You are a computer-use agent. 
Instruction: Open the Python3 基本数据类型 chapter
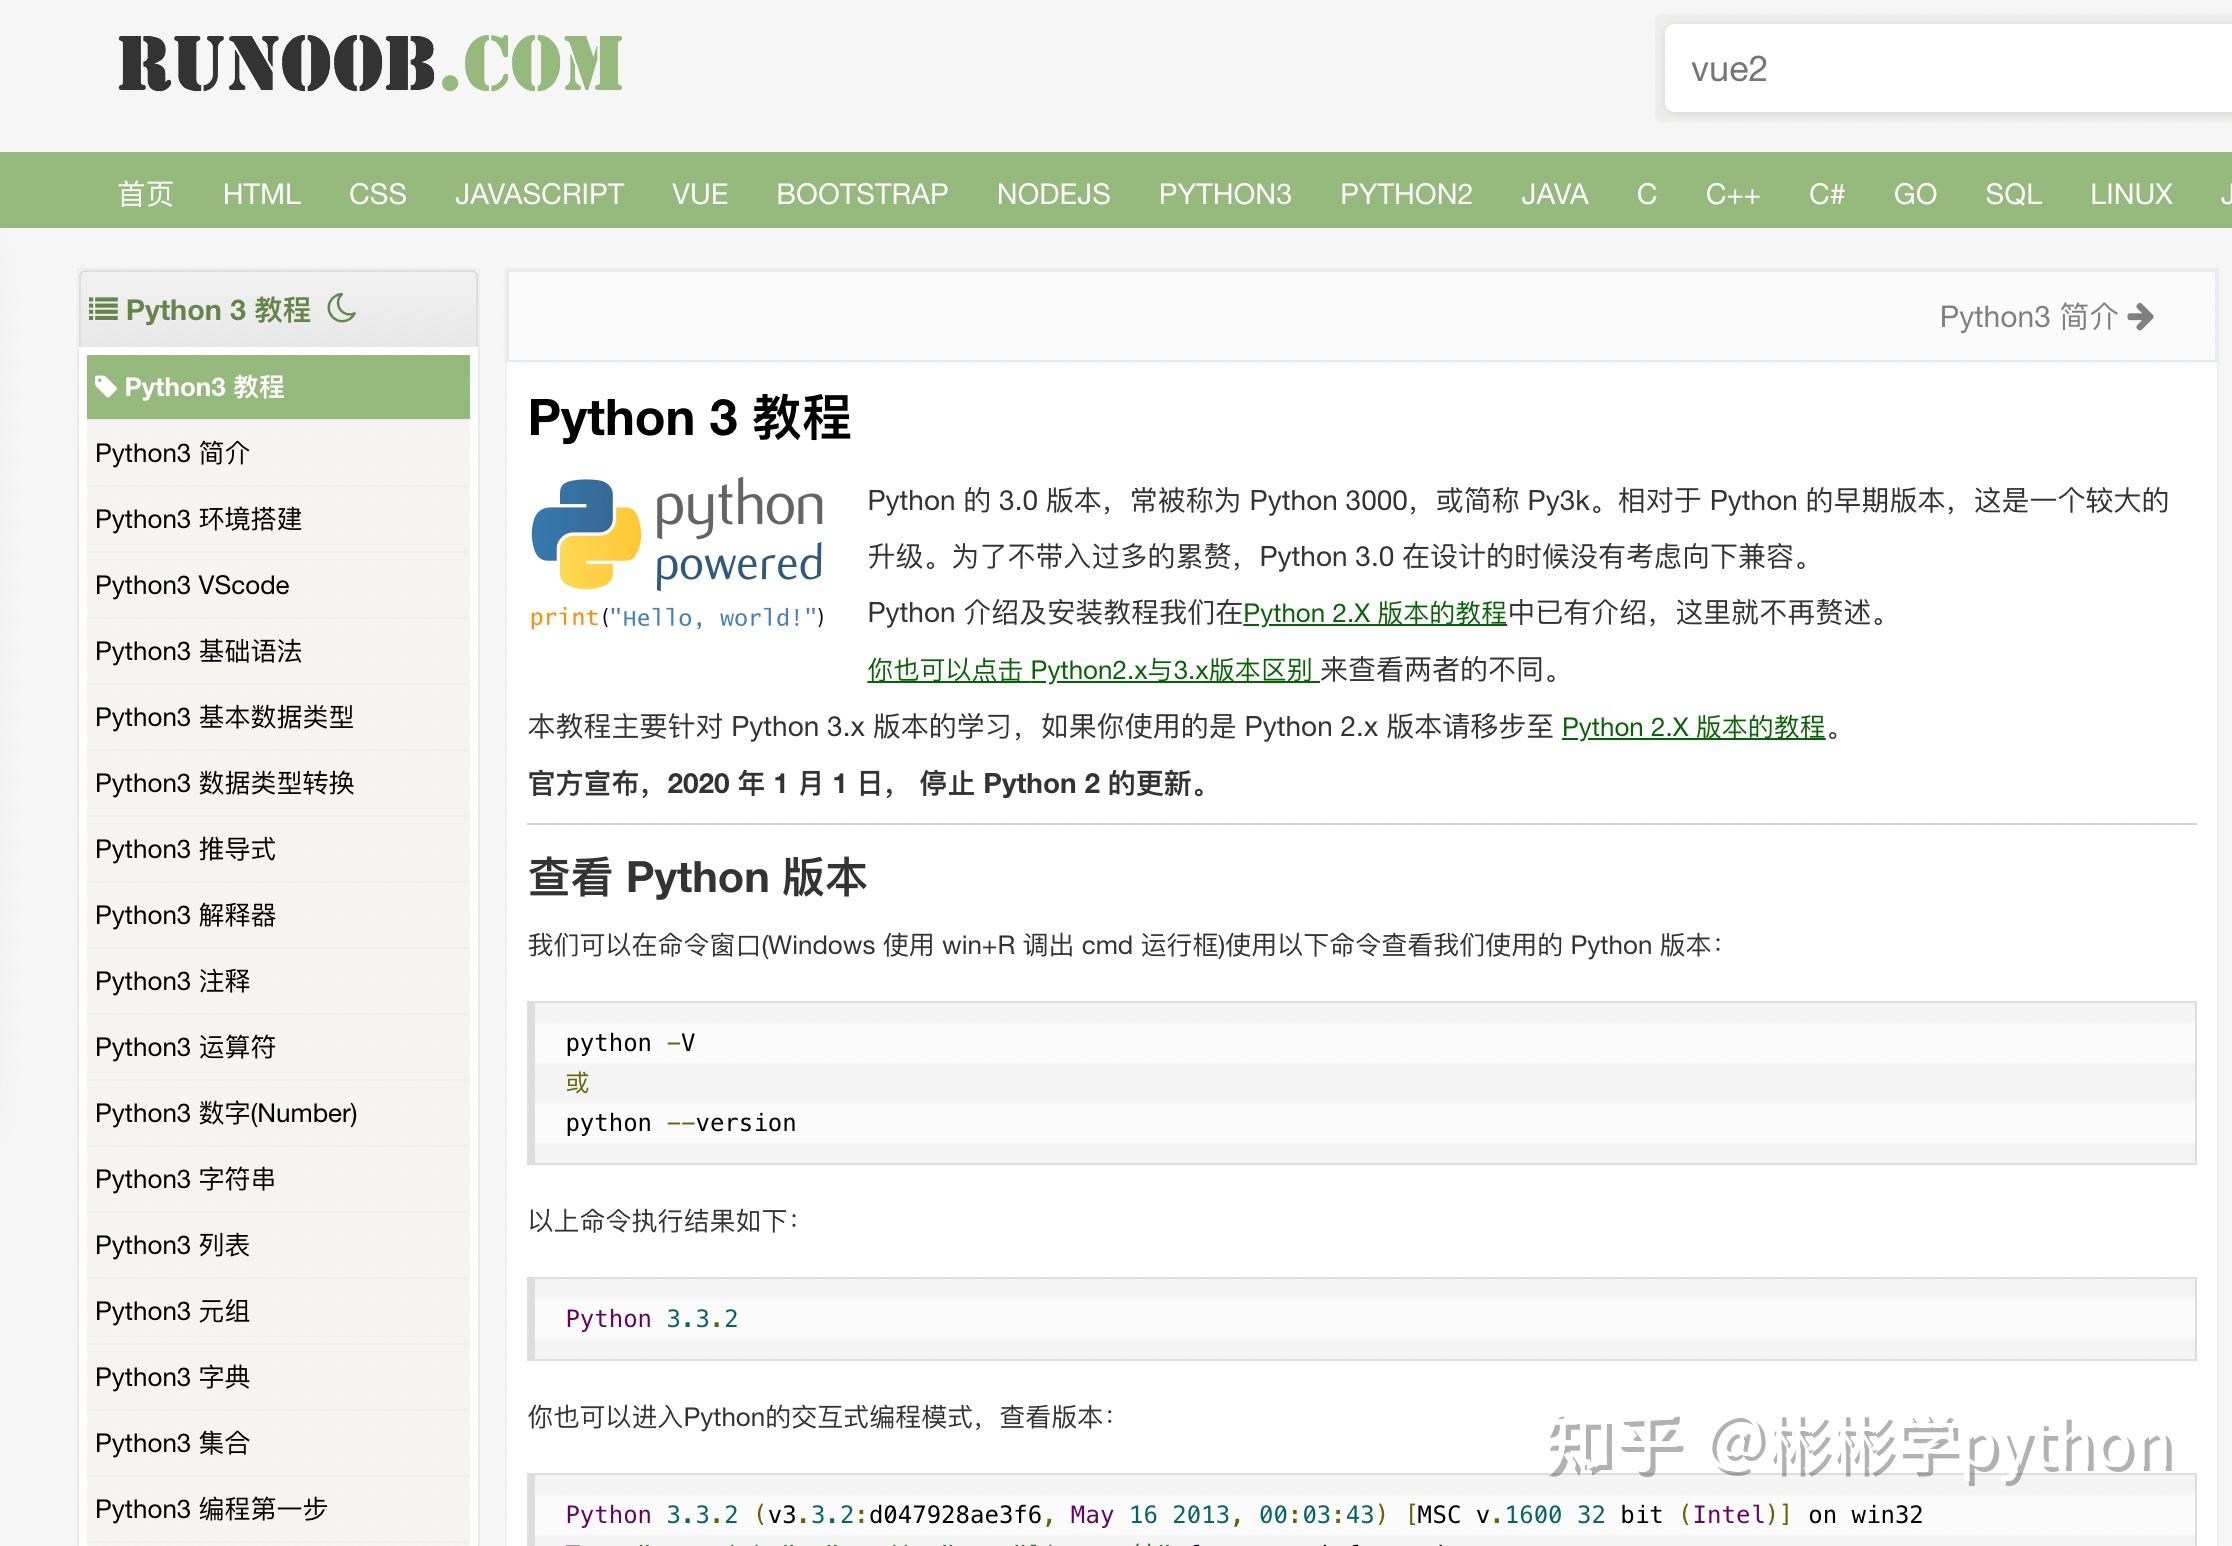point(224,717)
